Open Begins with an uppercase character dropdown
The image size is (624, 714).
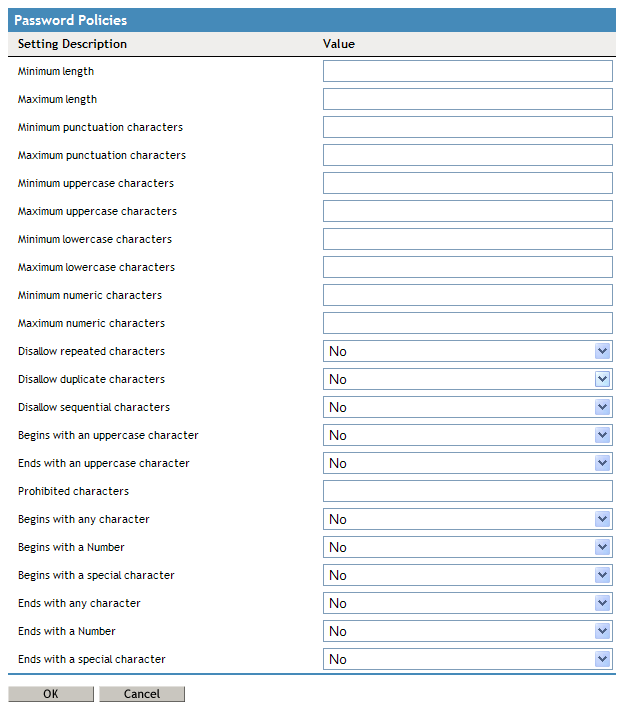pos(467,435)
